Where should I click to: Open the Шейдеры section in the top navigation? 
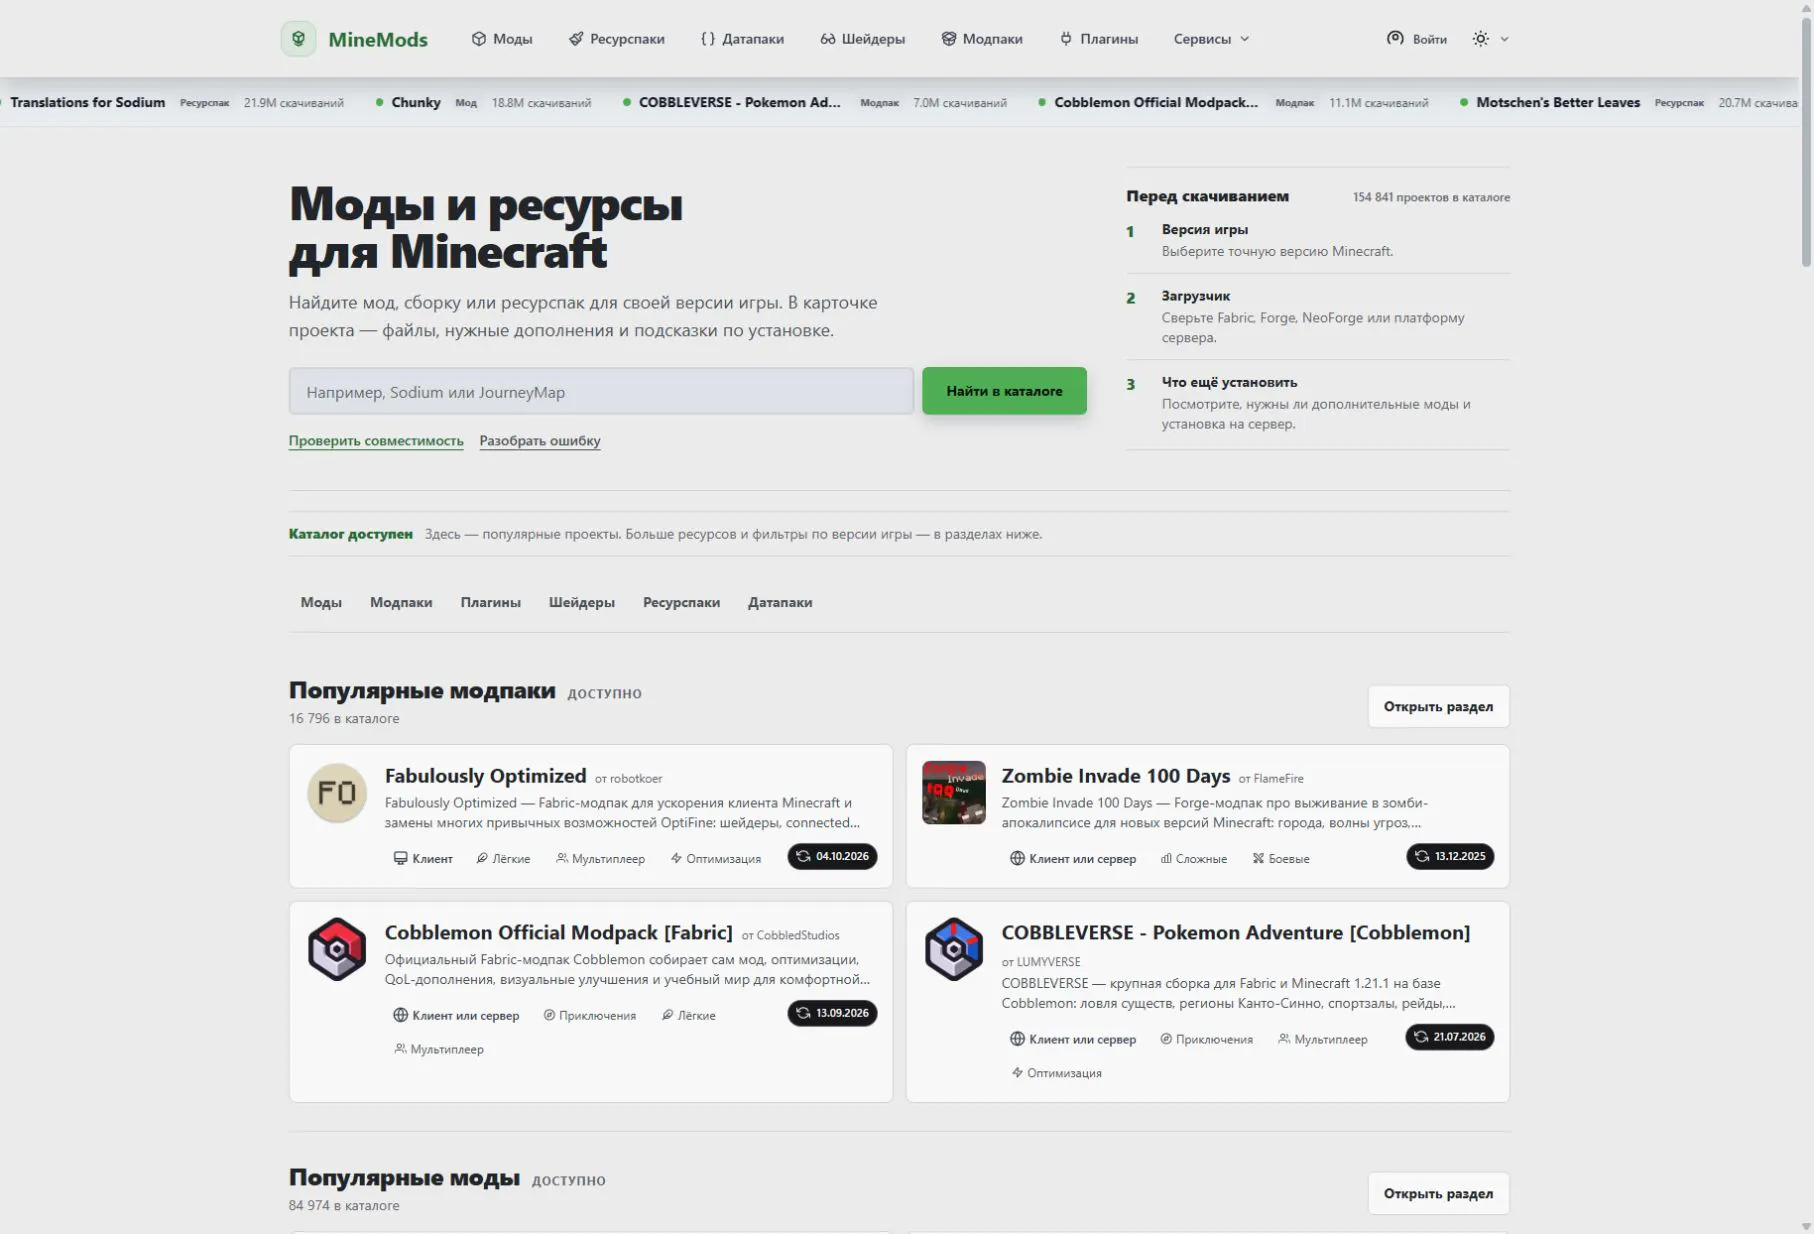pos(863,39)
